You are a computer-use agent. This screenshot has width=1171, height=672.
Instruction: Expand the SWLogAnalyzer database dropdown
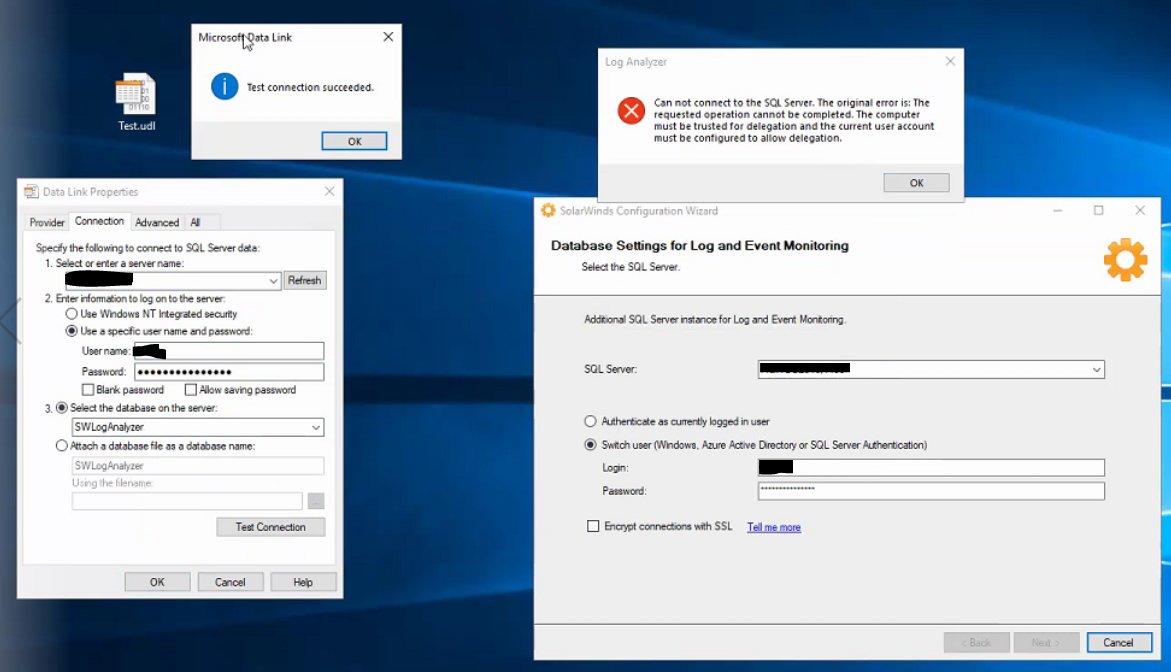click(316, 427)
